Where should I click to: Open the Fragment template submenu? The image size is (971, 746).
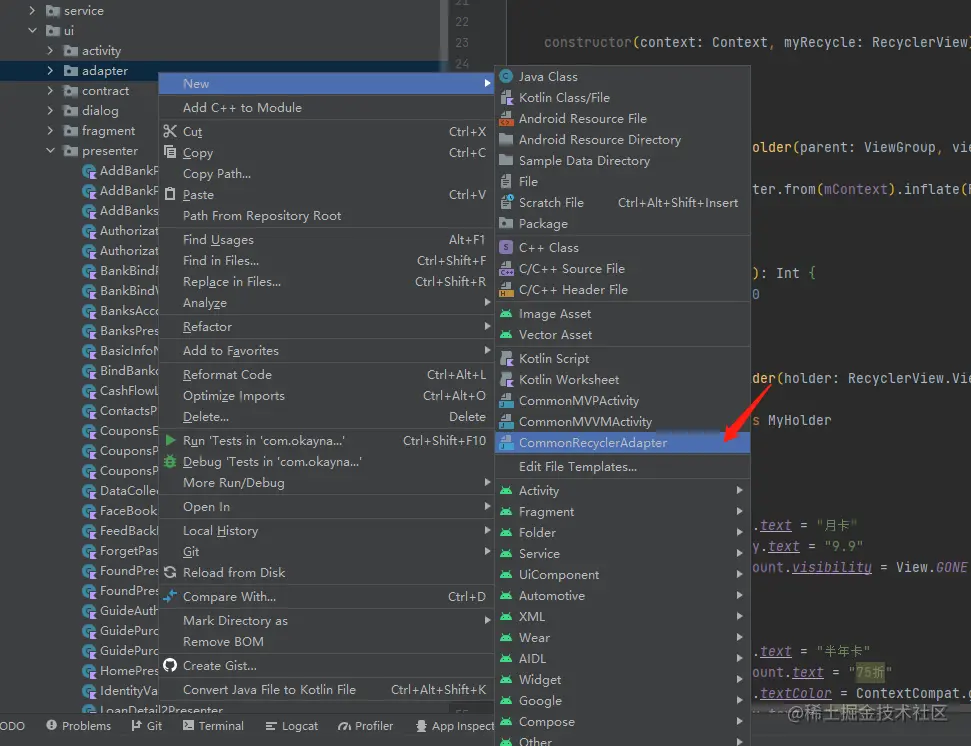point(622,511)
